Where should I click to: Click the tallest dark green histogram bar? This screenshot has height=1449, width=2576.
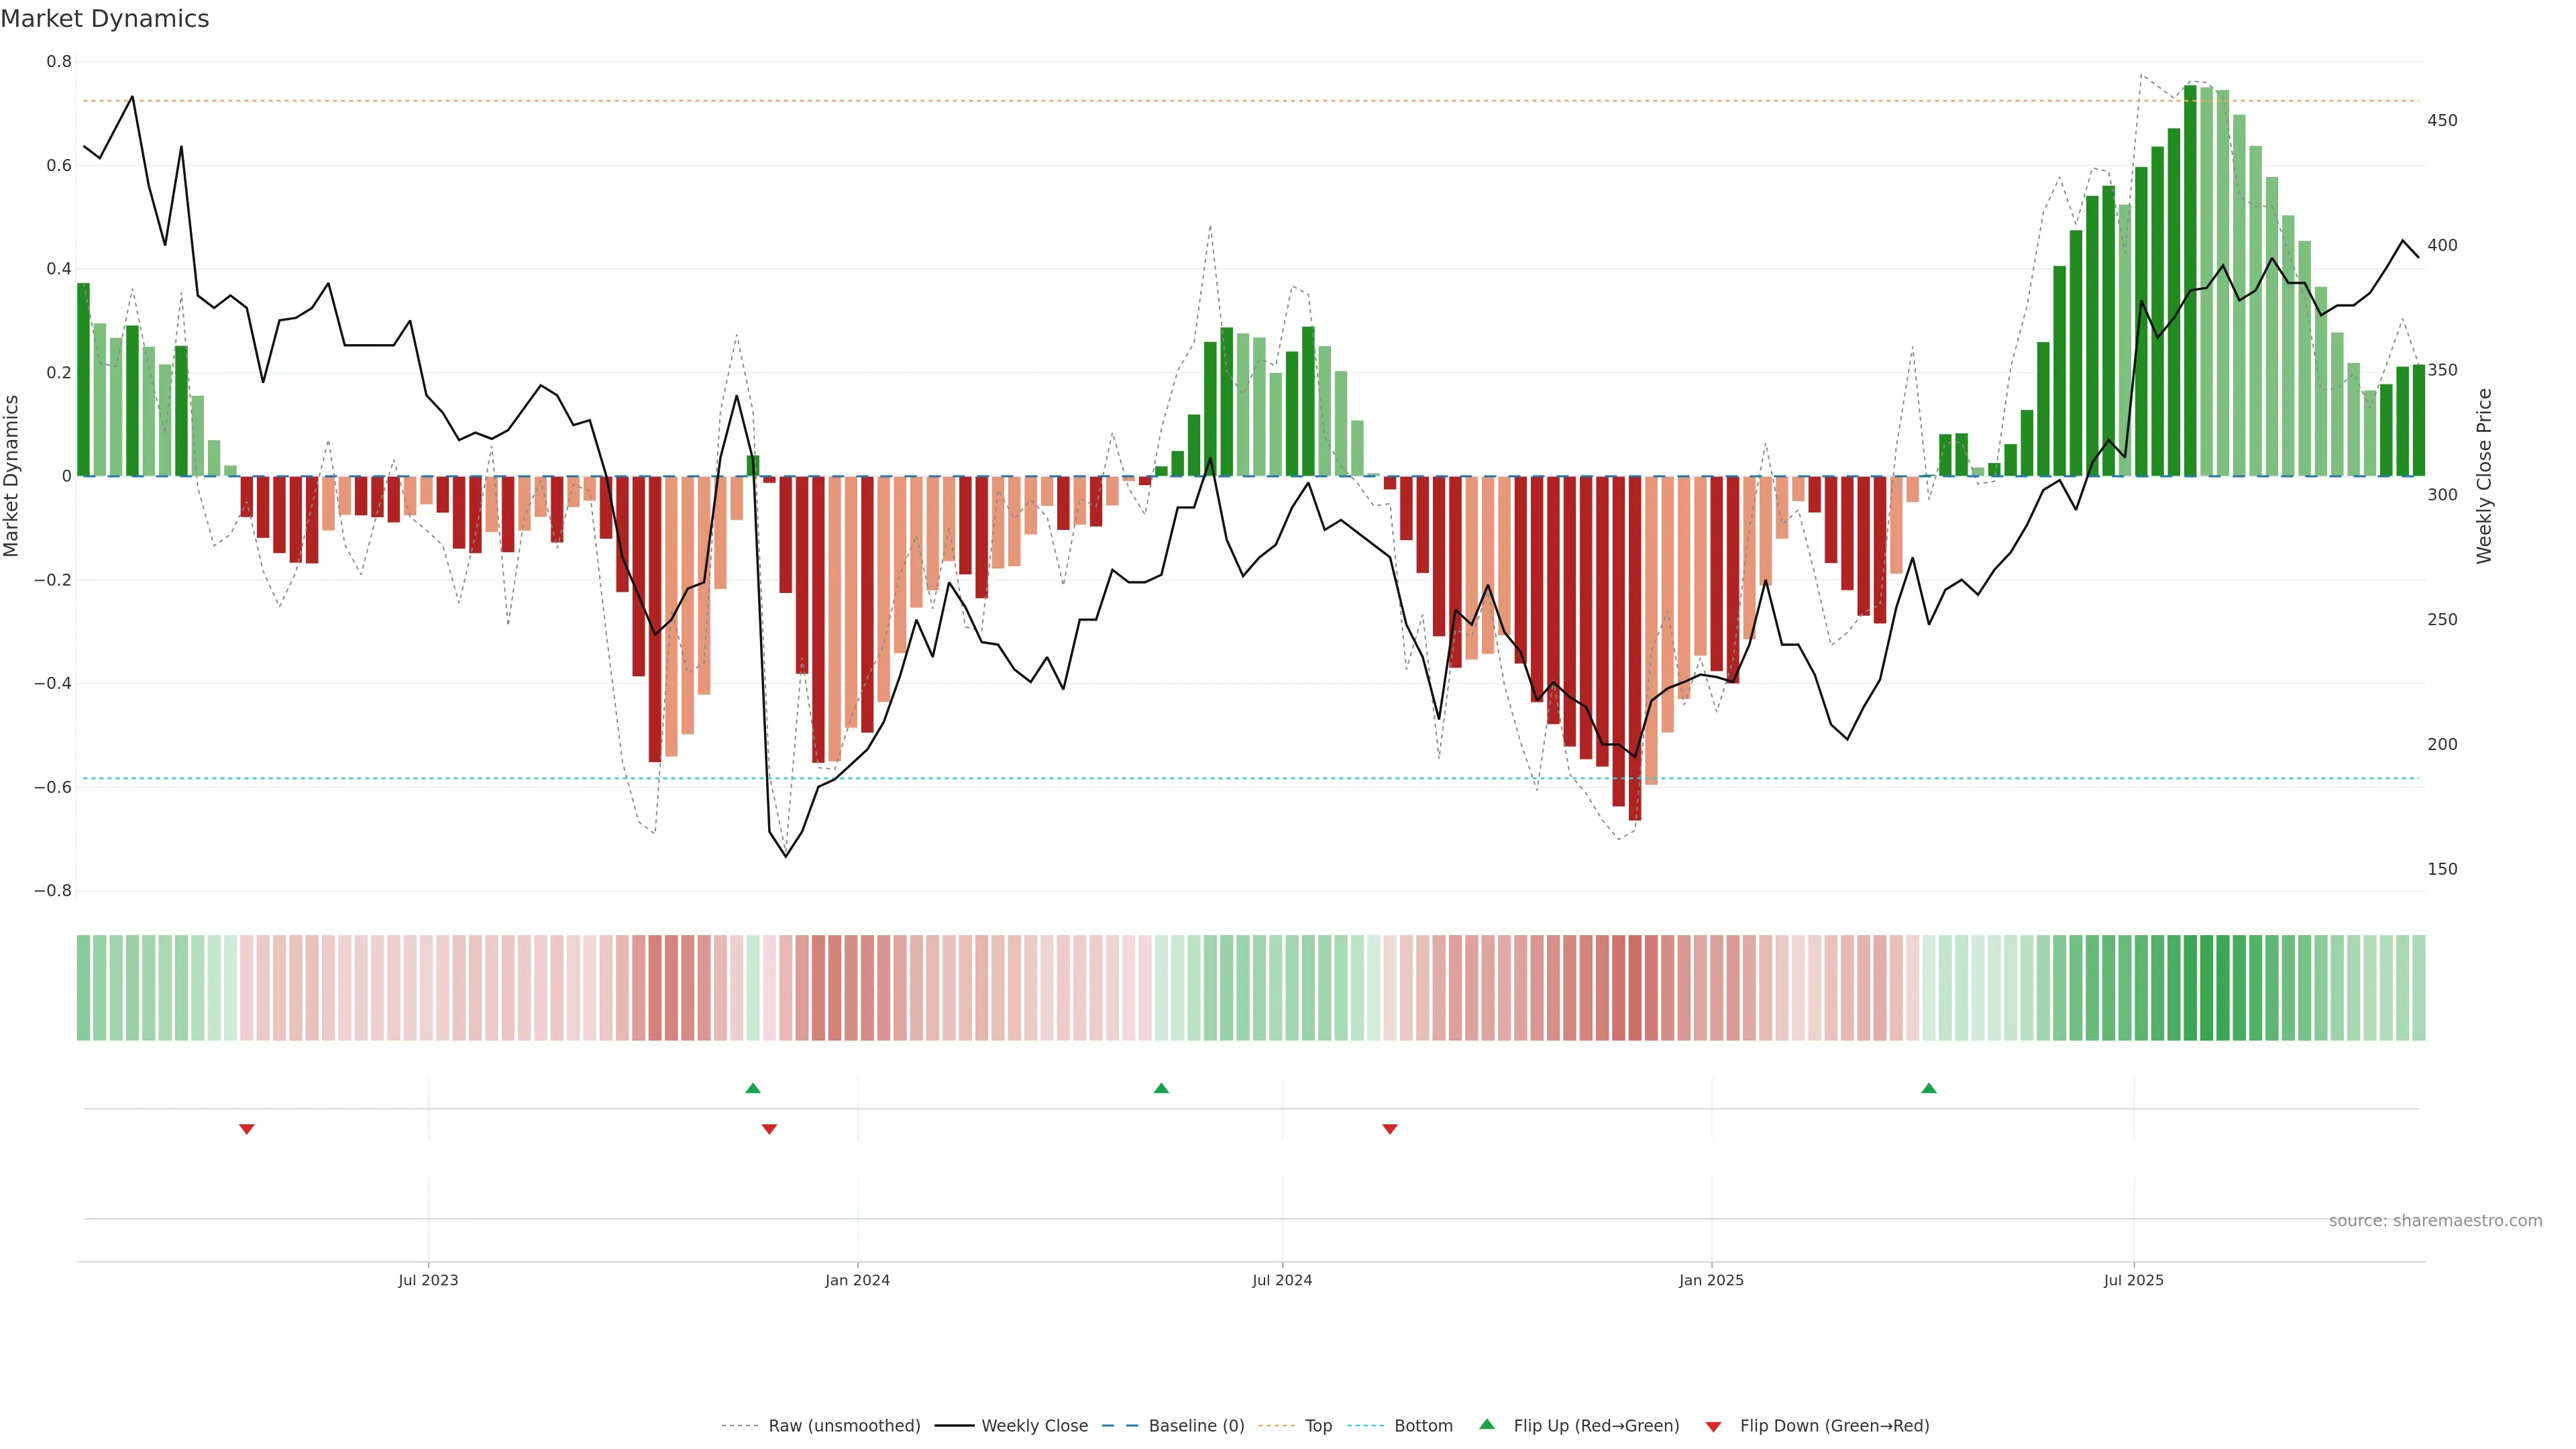[x=2190, y=280]
